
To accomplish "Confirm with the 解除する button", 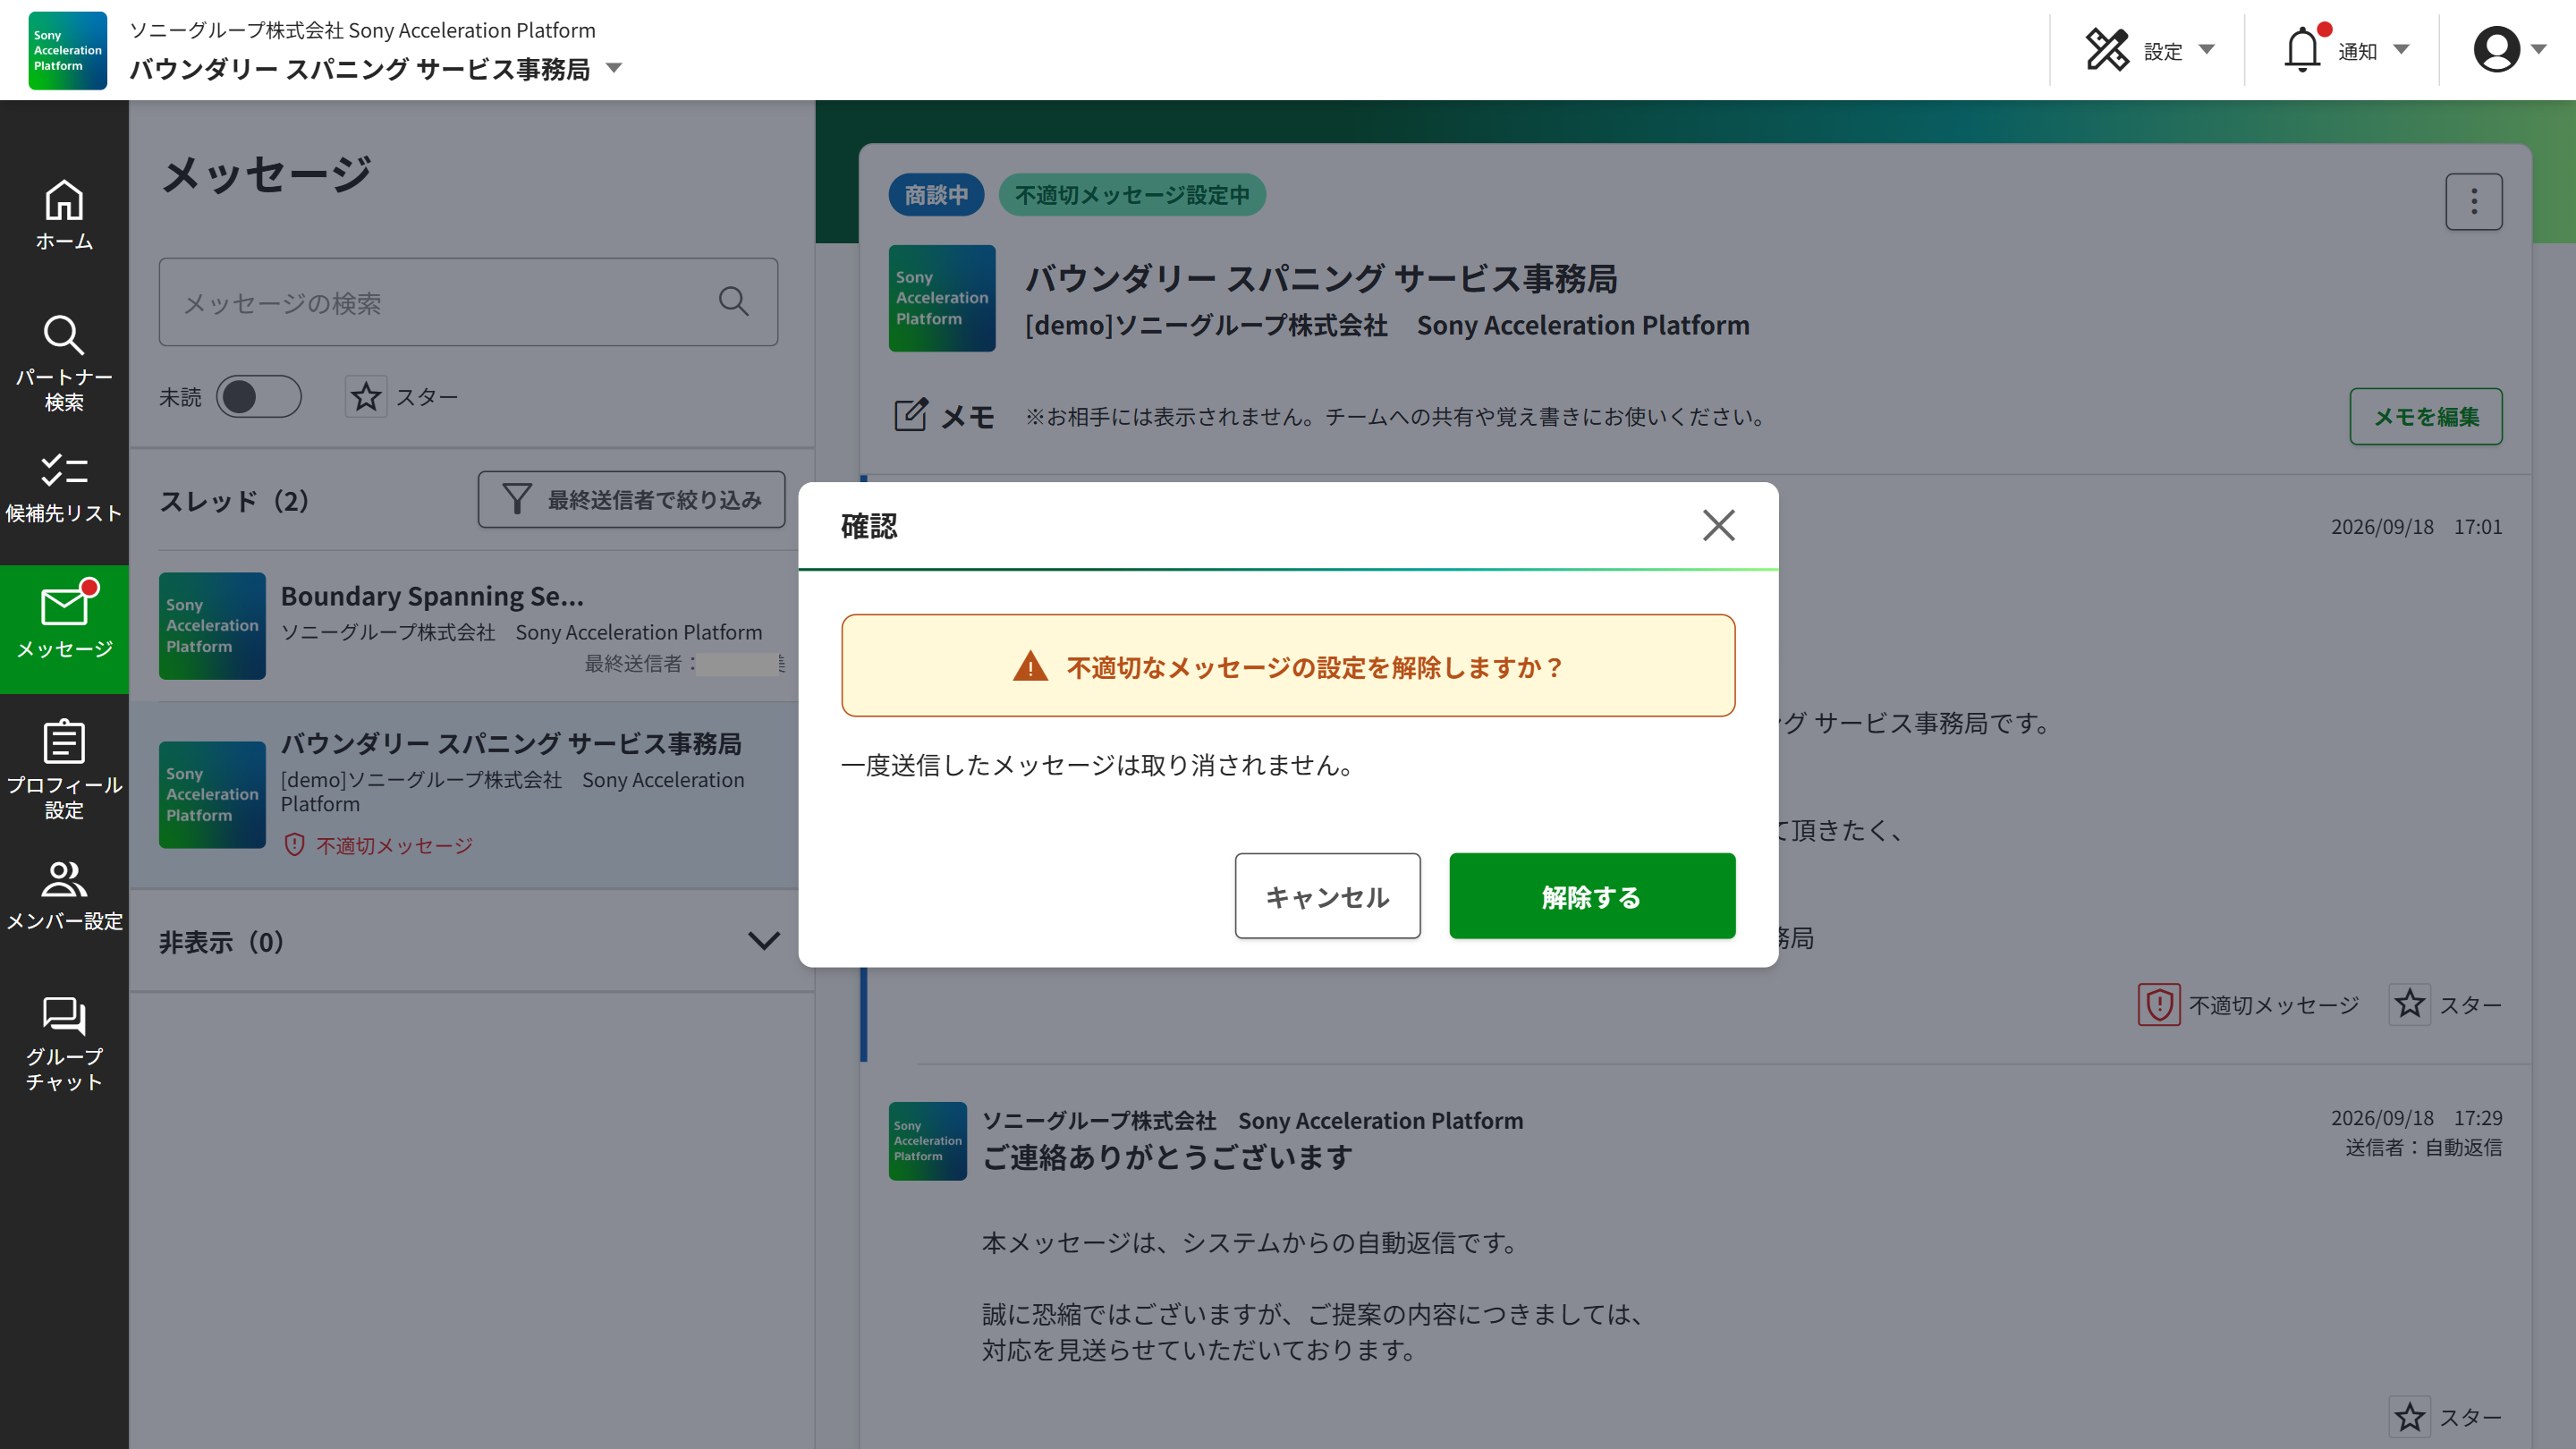I will click(1592, 896).
